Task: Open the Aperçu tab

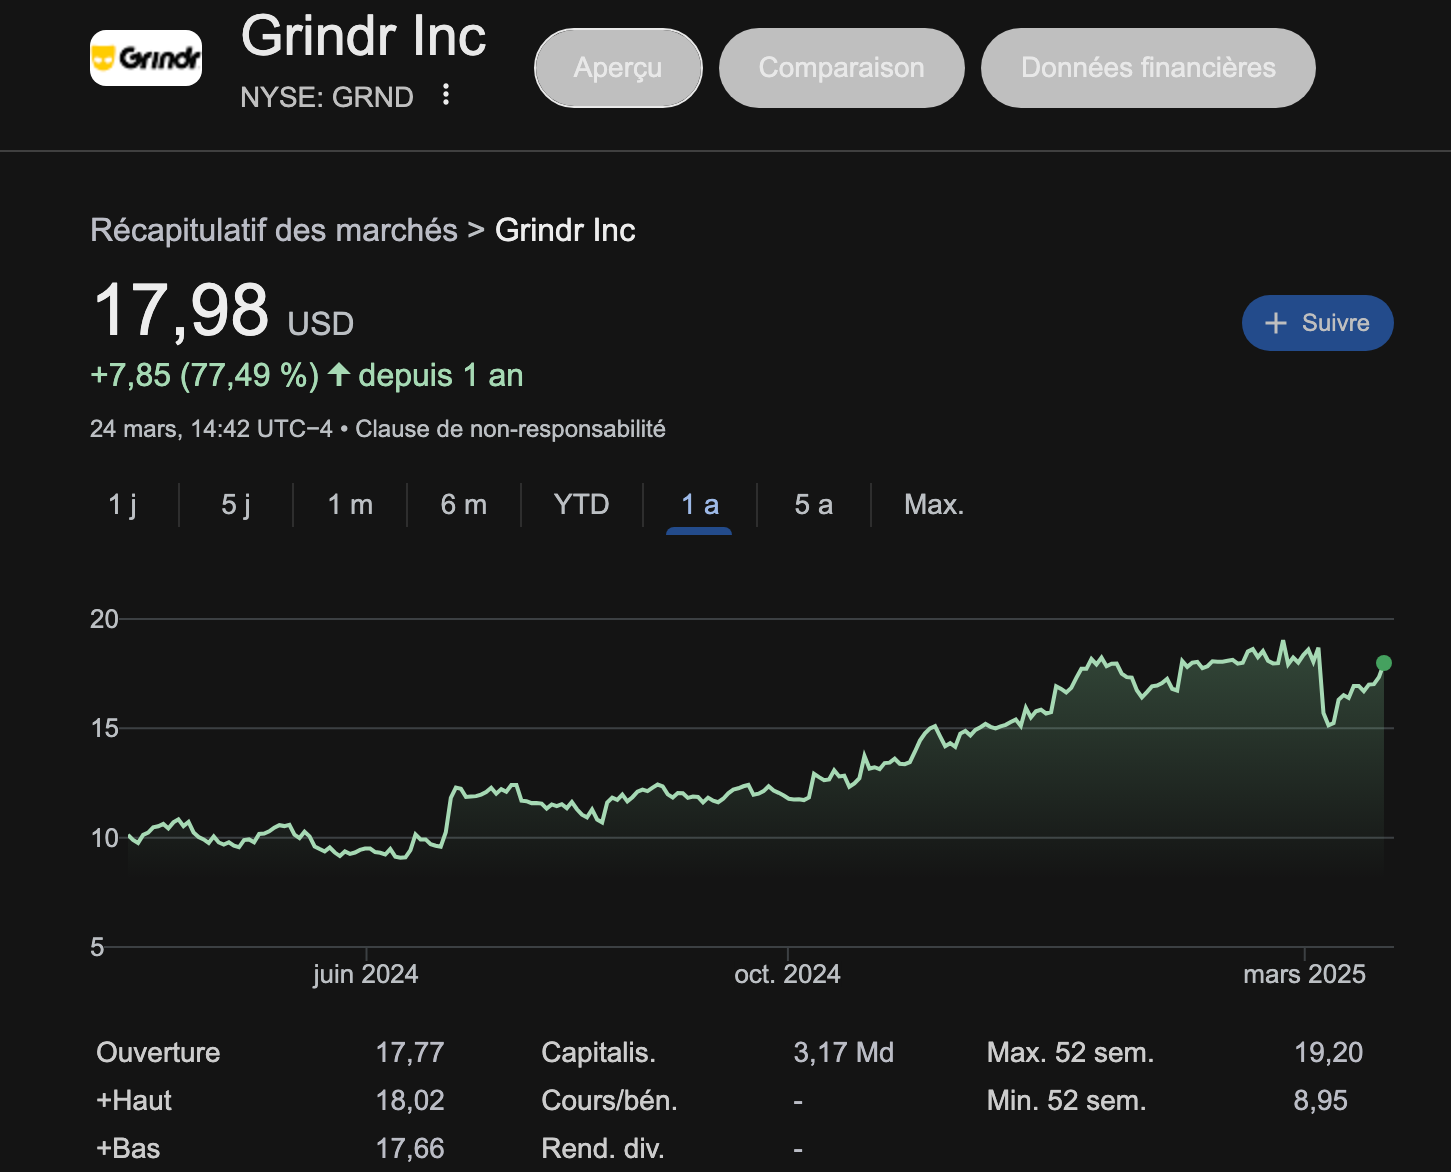Action: 618,68
